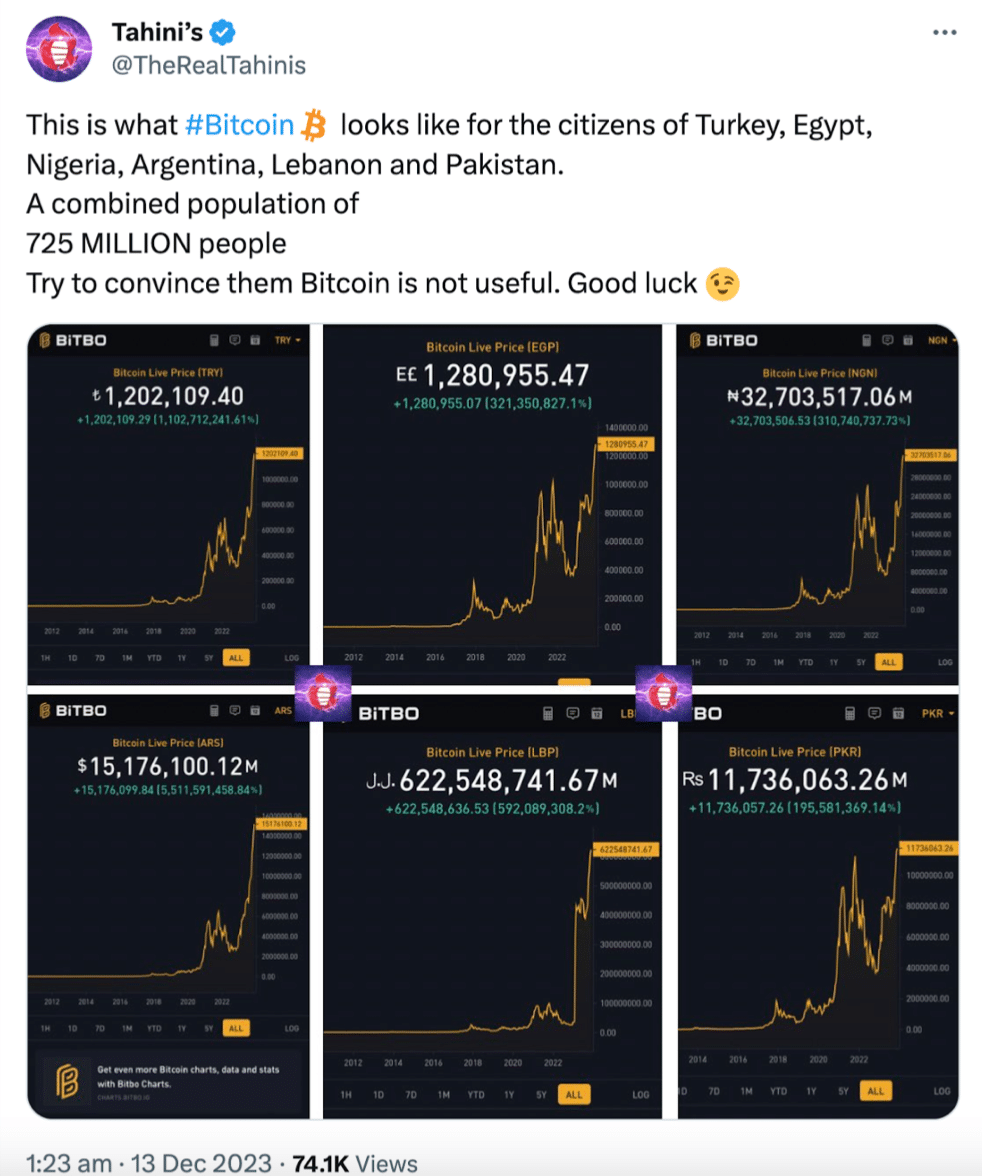Open the tweet's three-dot more menu
This screenshot has height=1176, width=982.
tap(944, 32)
